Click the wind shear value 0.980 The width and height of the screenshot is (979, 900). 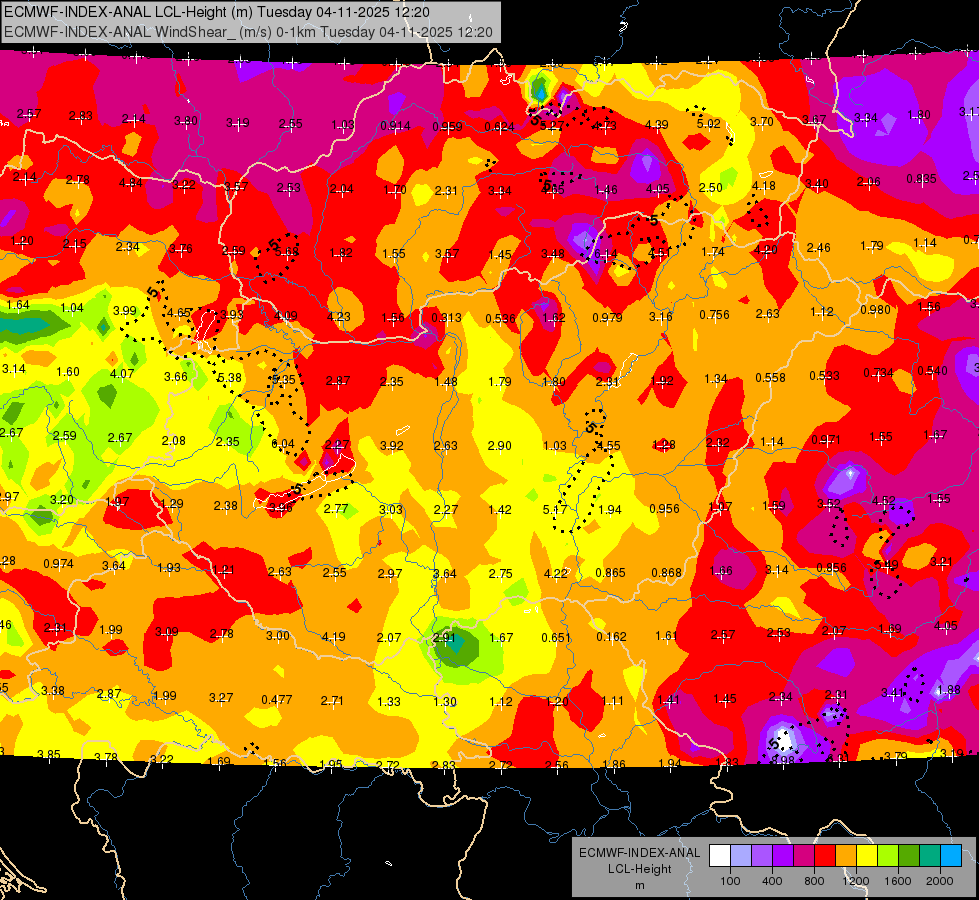(875, 310)
